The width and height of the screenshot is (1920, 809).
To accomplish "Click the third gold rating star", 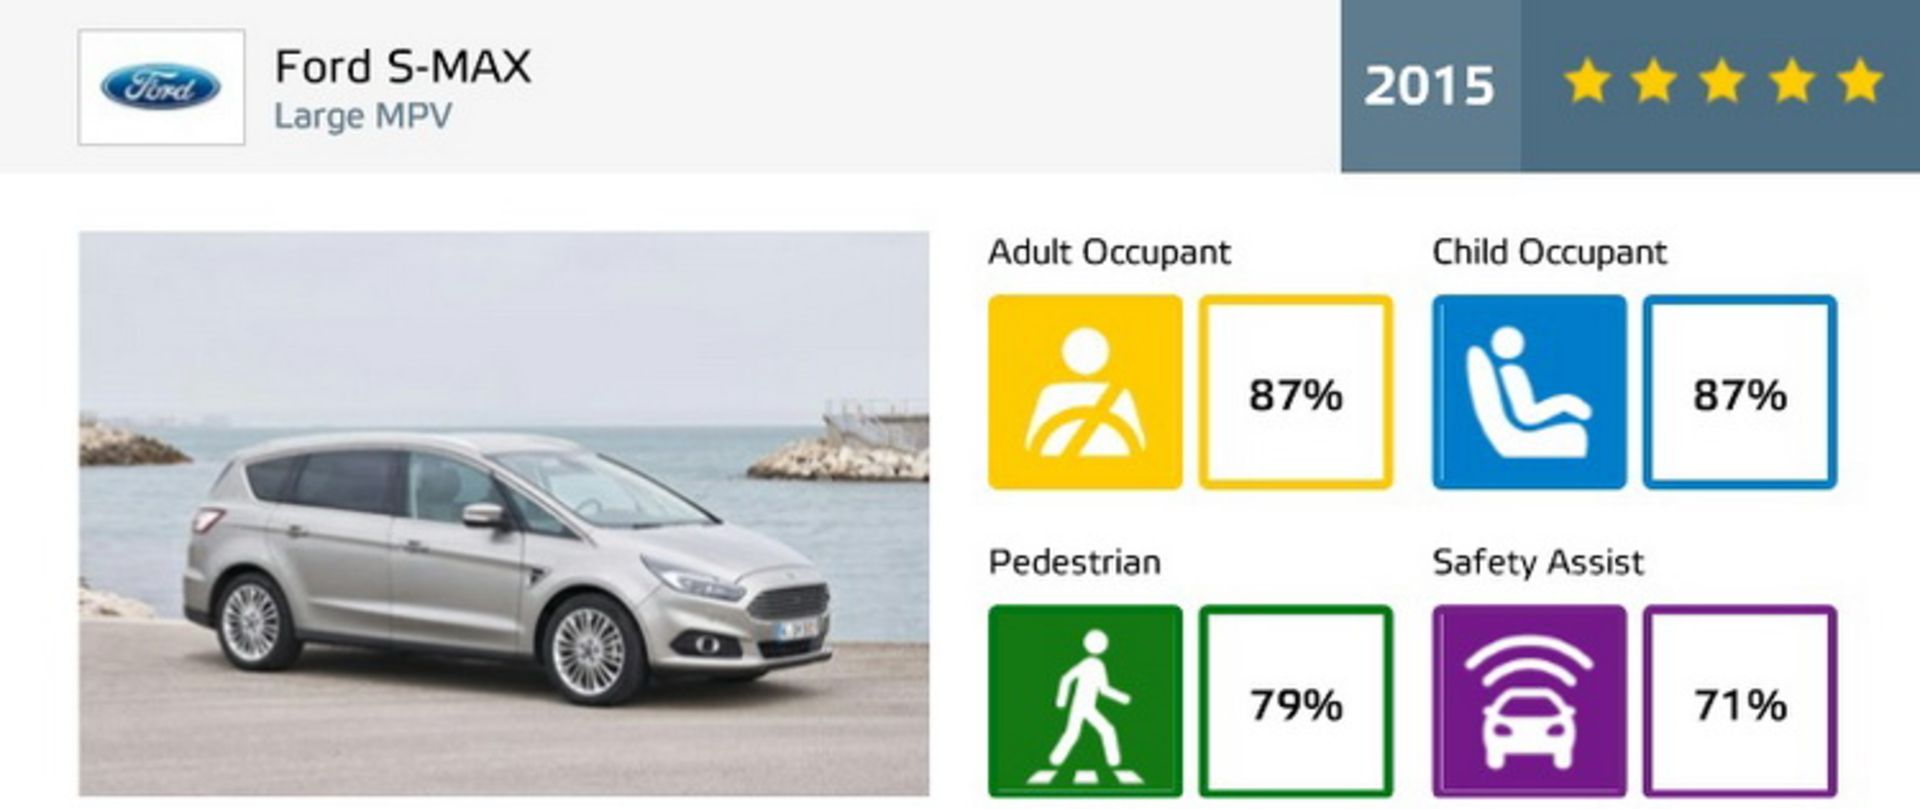I will click(1722, 81).
